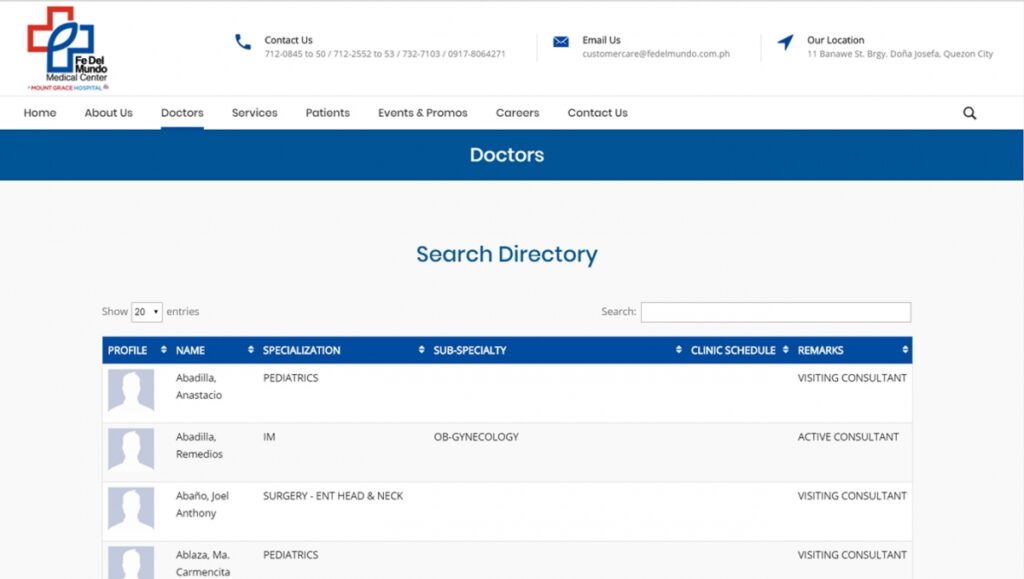Screen dimensions: 1024x579
Task: Click the Fe Del Mundo Medical Center logo
Action: [x=68, y=48]
